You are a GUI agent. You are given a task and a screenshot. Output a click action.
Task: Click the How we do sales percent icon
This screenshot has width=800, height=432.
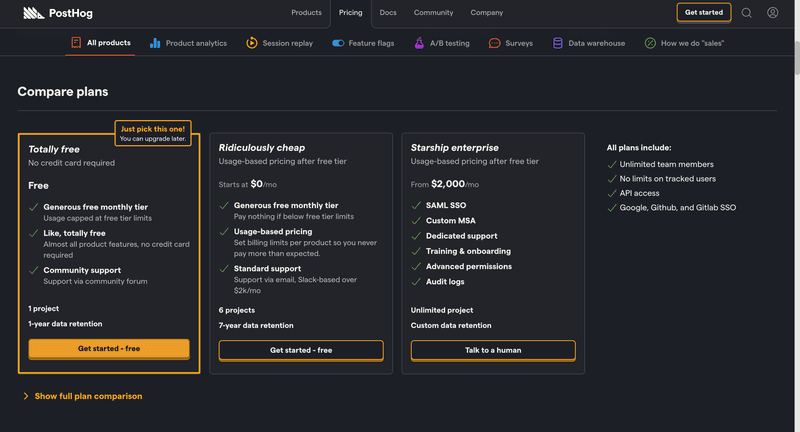coord(650,43)
